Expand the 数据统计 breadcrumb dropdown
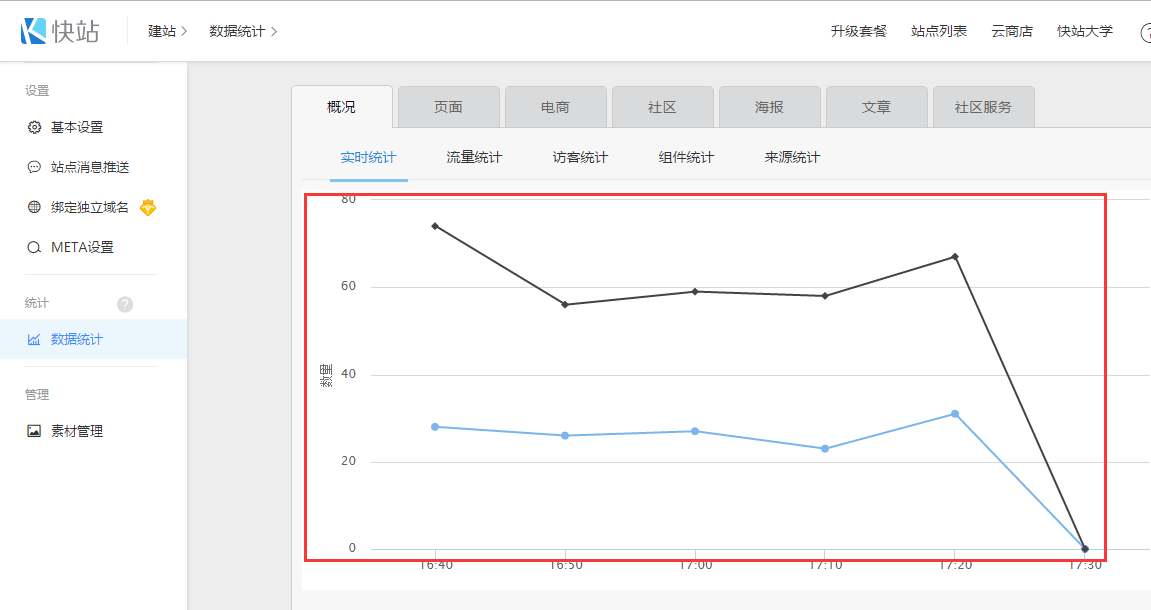 click(x=243, y=31)
